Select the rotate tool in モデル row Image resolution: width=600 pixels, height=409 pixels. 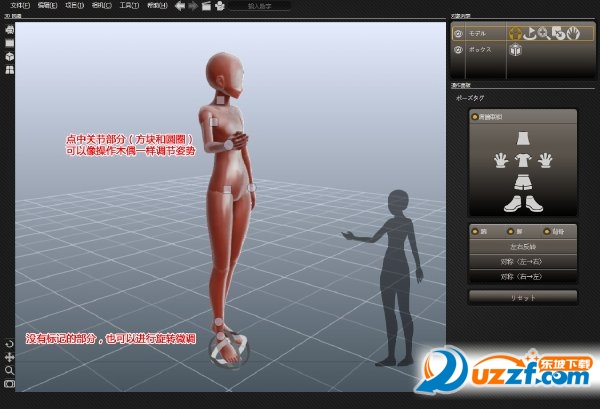point(530,34)
